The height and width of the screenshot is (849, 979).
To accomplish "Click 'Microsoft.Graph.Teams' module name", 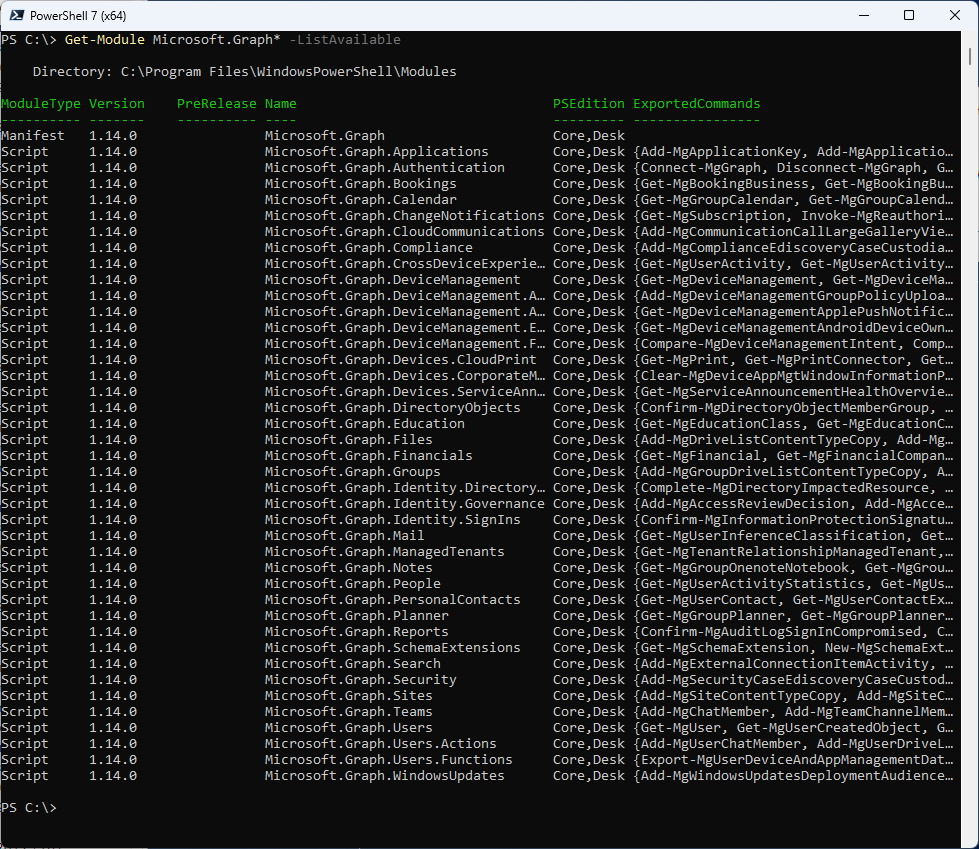I will (x=348, y=712).
